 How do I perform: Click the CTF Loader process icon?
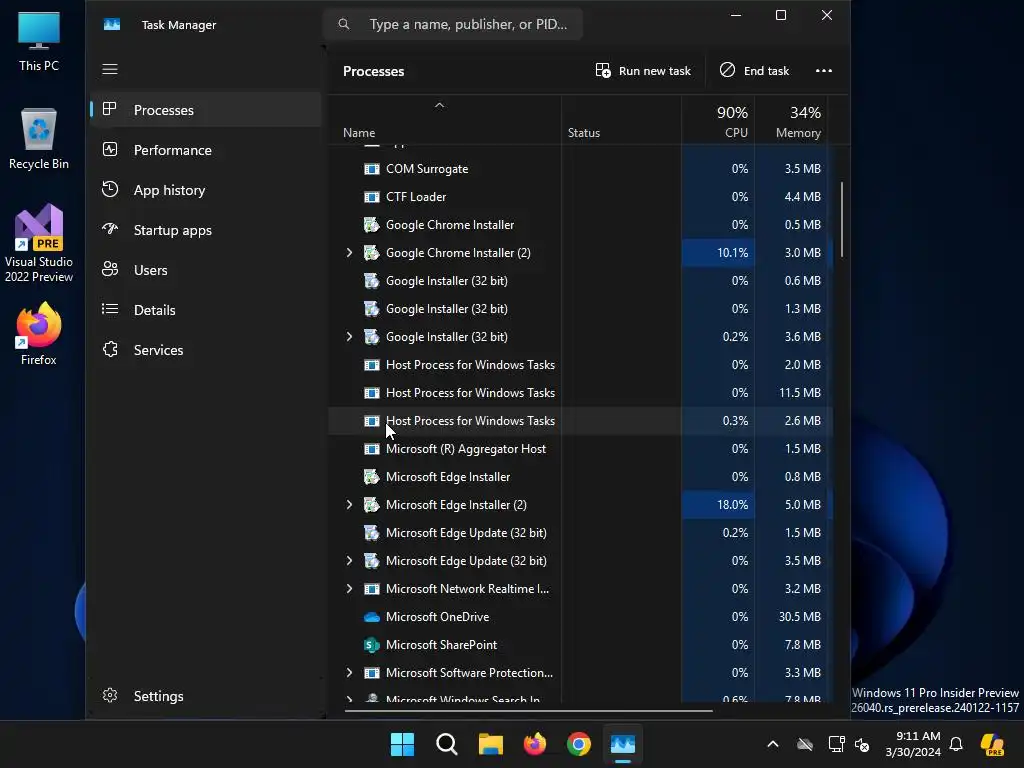click(x=372, y=197)
